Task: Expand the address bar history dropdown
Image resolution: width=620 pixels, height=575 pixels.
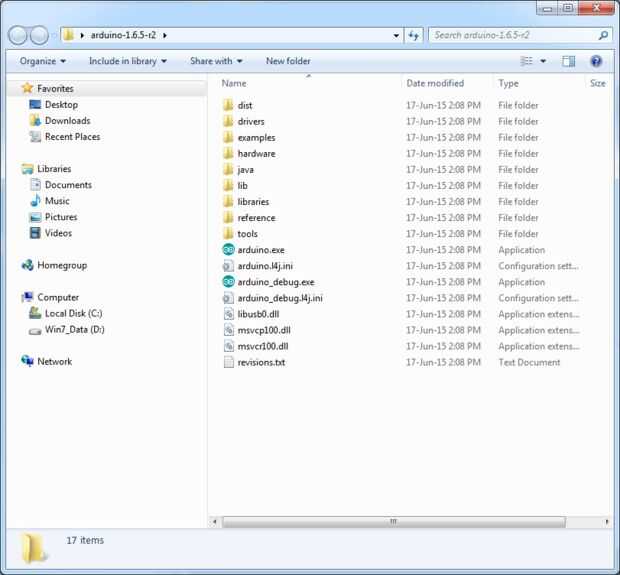Action: (x=396, y=36)
